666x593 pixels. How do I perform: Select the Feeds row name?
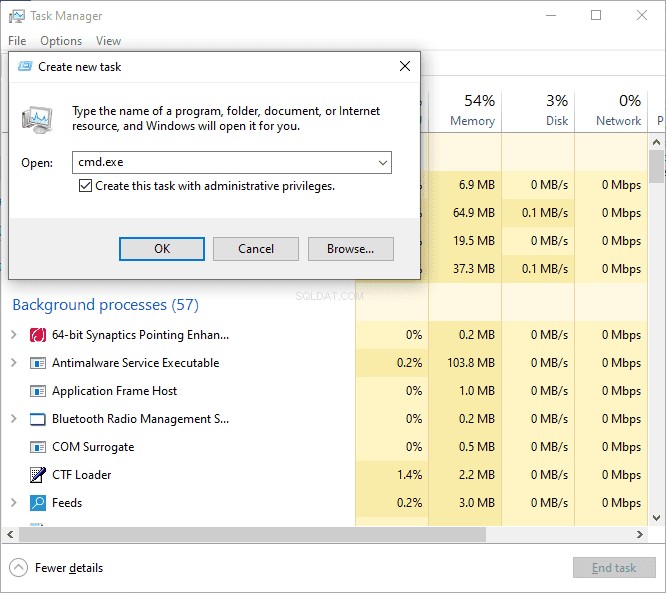click(67, 503)
